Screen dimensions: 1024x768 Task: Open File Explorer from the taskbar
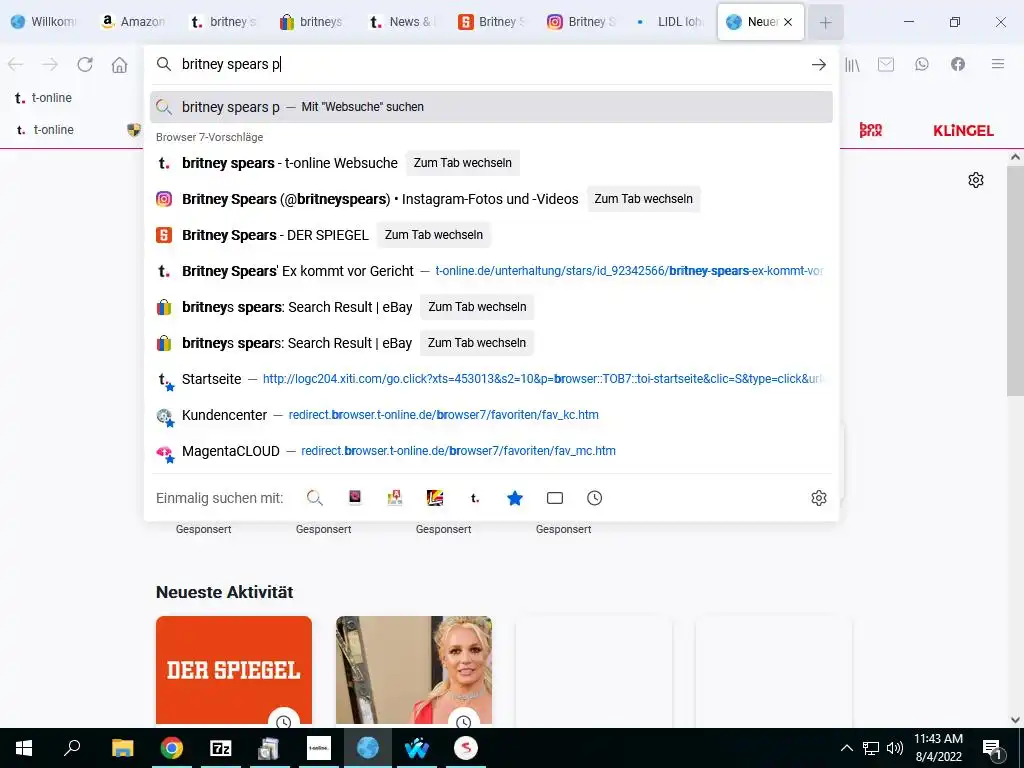(x=122, y=748)
